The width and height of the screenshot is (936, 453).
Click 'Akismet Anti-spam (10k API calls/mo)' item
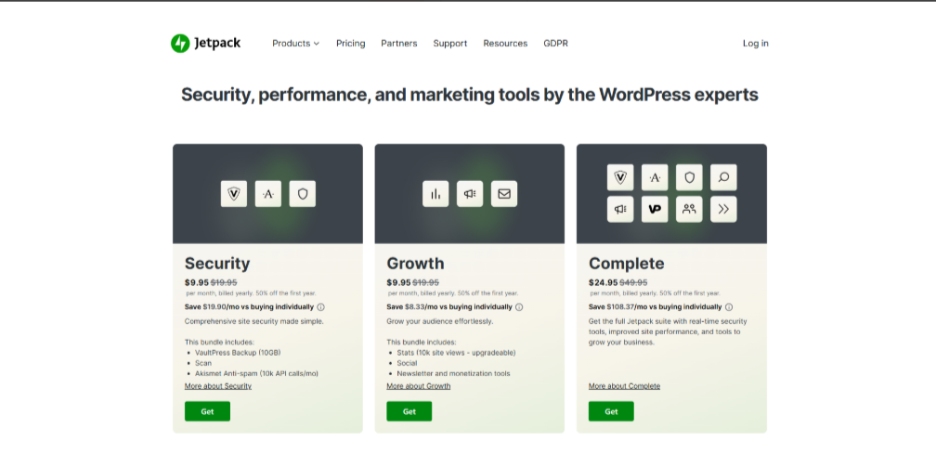(257, 374)
